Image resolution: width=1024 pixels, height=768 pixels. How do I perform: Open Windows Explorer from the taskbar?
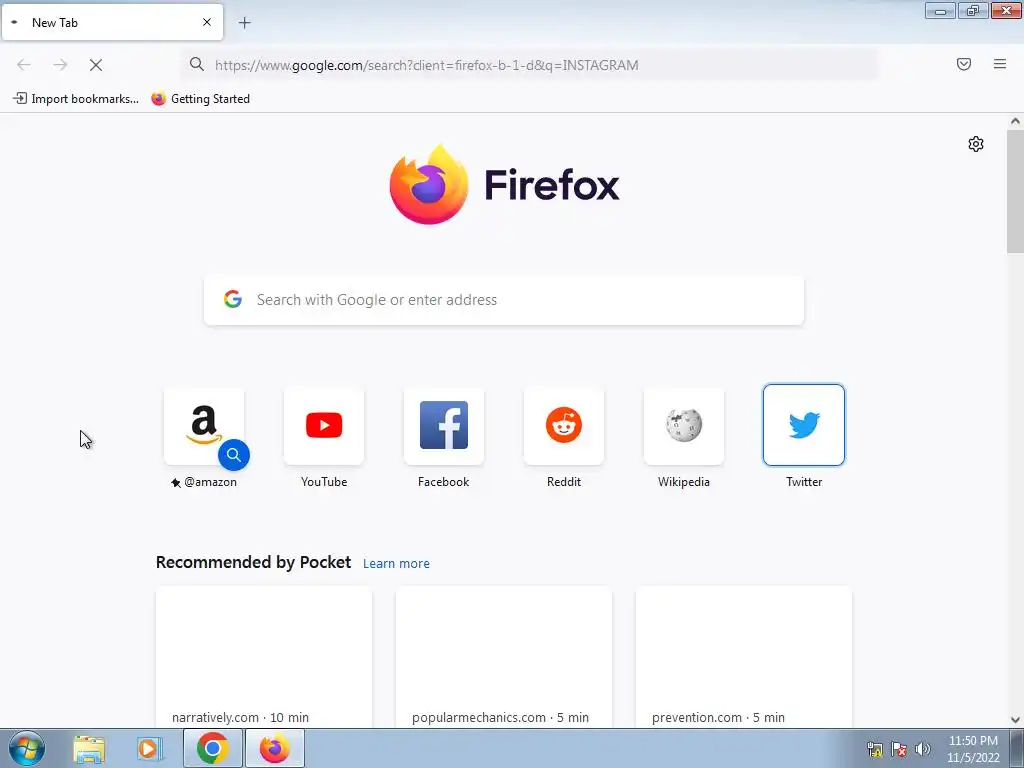pyautogui.click(x=89, y=748)
